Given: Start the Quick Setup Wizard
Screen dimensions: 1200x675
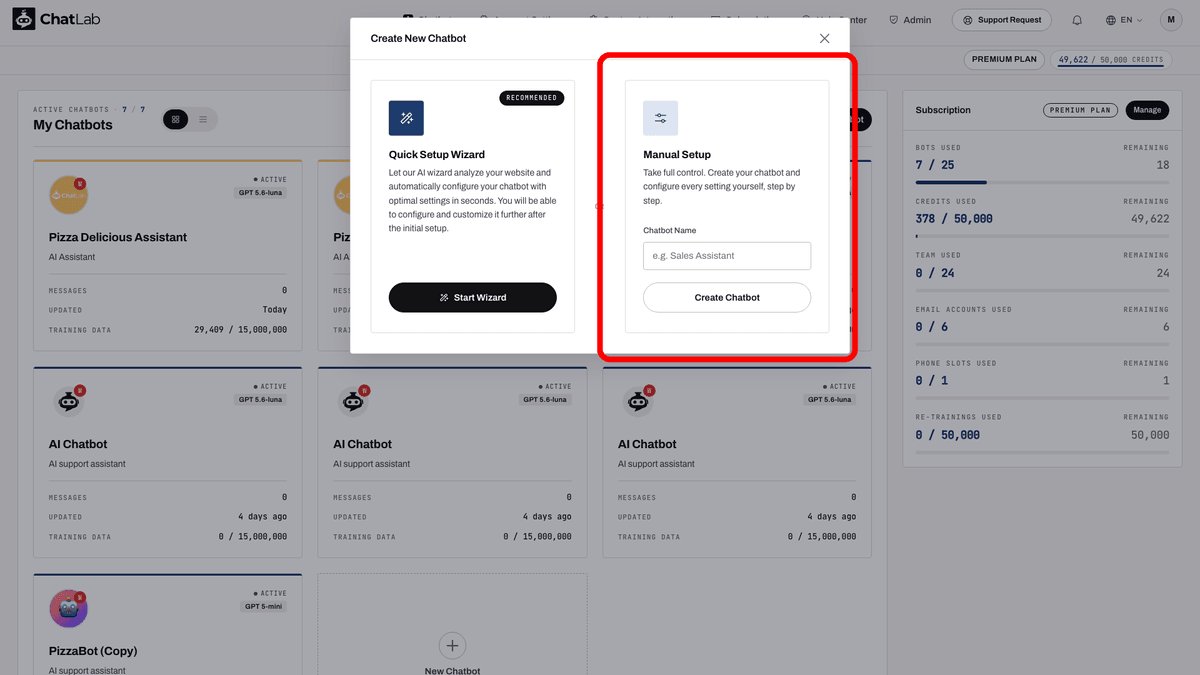Looking at the screenshot, I should coord(473,298).
